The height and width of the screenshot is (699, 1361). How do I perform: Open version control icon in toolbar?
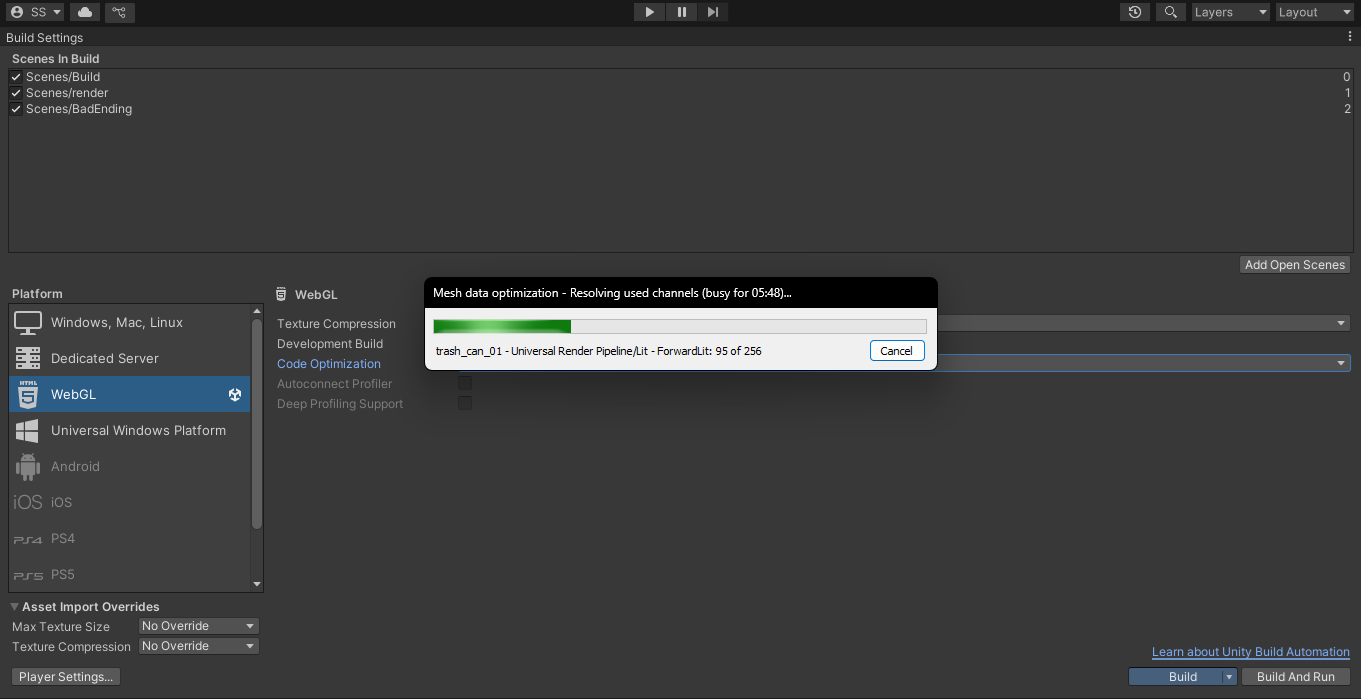[119, 12]
